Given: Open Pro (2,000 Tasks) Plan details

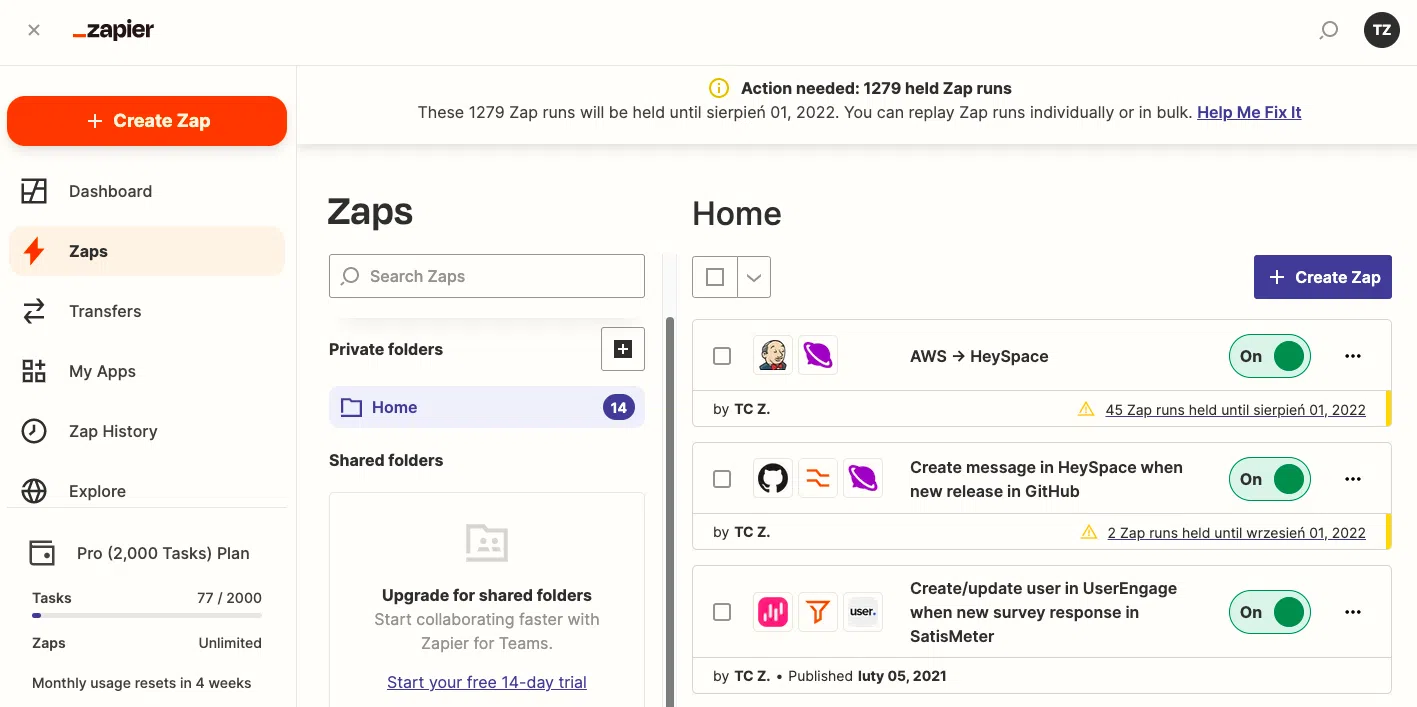Looking at the screenshot, I should click(163, 553).
